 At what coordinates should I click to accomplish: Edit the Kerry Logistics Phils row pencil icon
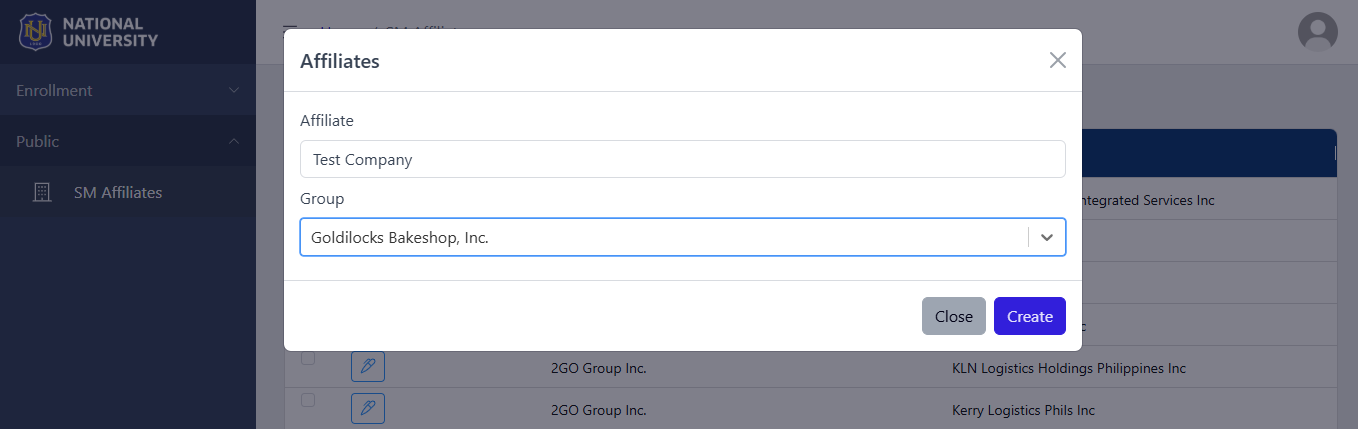click(368, 408)
